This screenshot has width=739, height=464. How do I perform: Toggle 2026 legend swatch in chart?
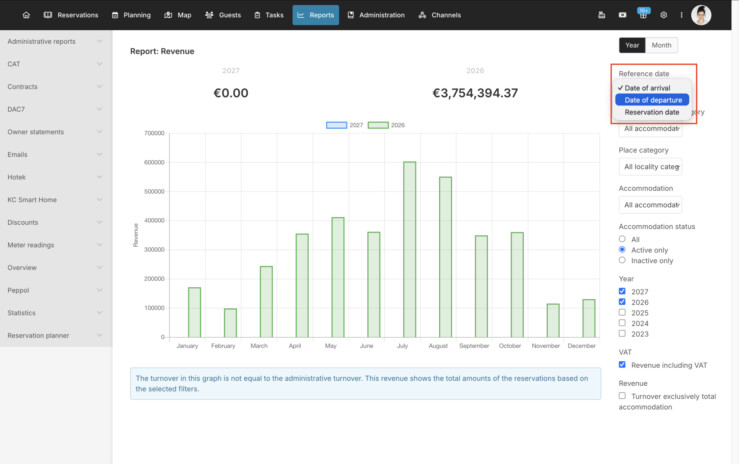pos(378,125)
